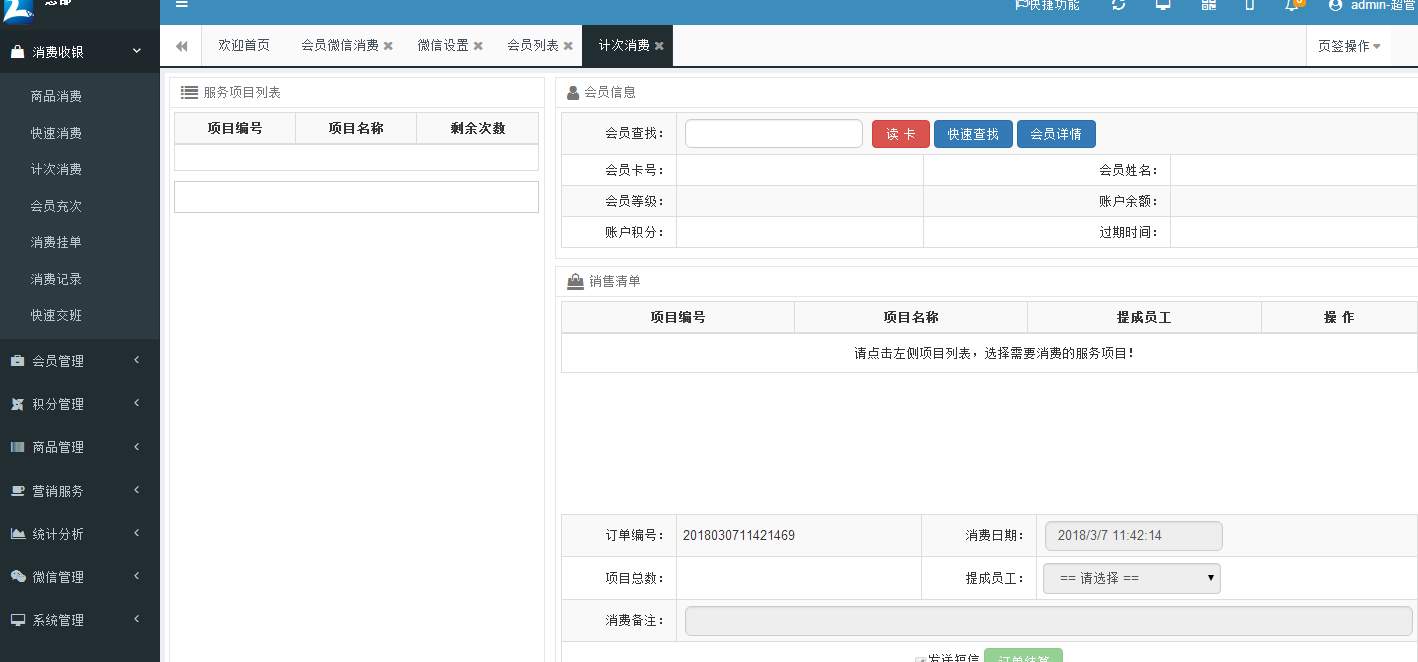This screenshot has width=1418, height=662.
Task: Open 消费记录 in the sidebar
Action: tap(56, 279)
